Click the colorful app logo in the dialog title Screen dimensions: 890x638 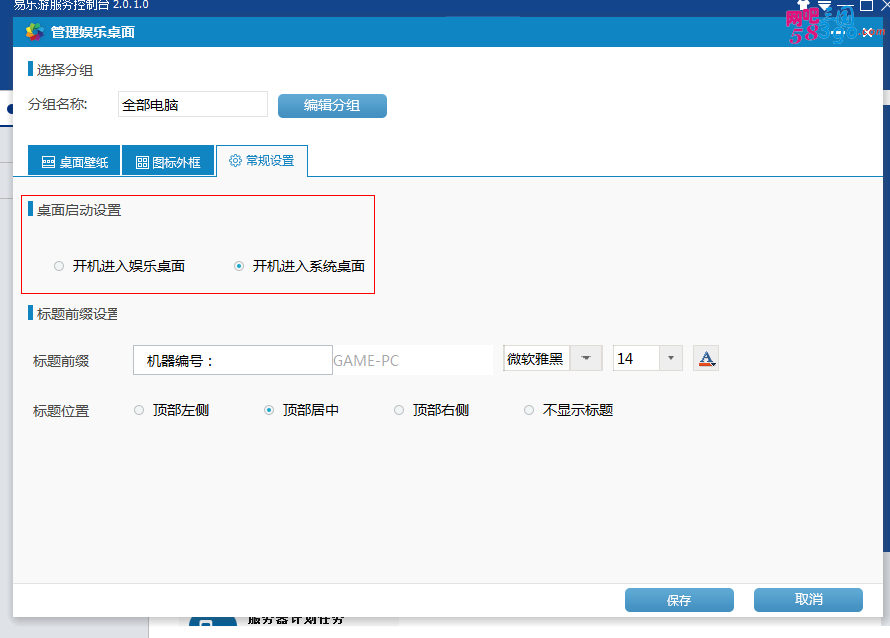tap(35, 32)
